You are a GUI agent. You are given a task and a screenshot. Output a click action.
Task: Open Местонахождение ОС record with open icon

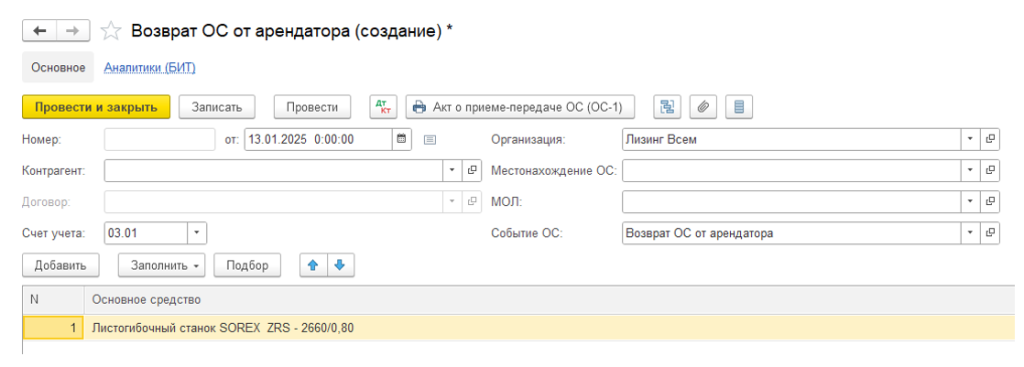(990, 170)
